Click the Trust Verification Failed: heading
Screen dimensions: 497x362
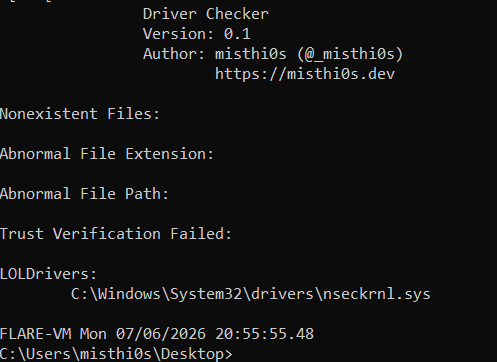[116, 234]
